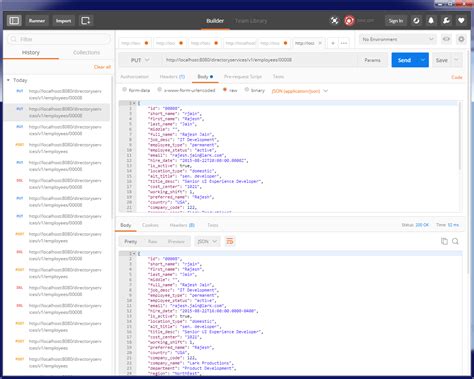
Task: Open the request Body tab
Action: tap(205, 77)
